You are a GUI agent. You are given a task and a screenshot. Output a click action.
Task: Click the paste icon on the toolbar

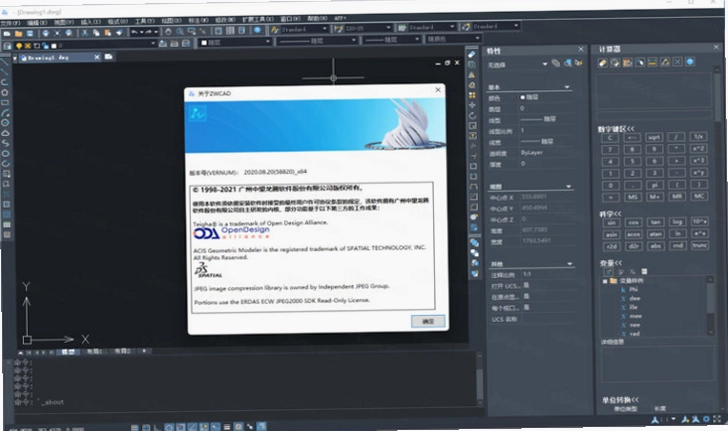tap(107, 33)
